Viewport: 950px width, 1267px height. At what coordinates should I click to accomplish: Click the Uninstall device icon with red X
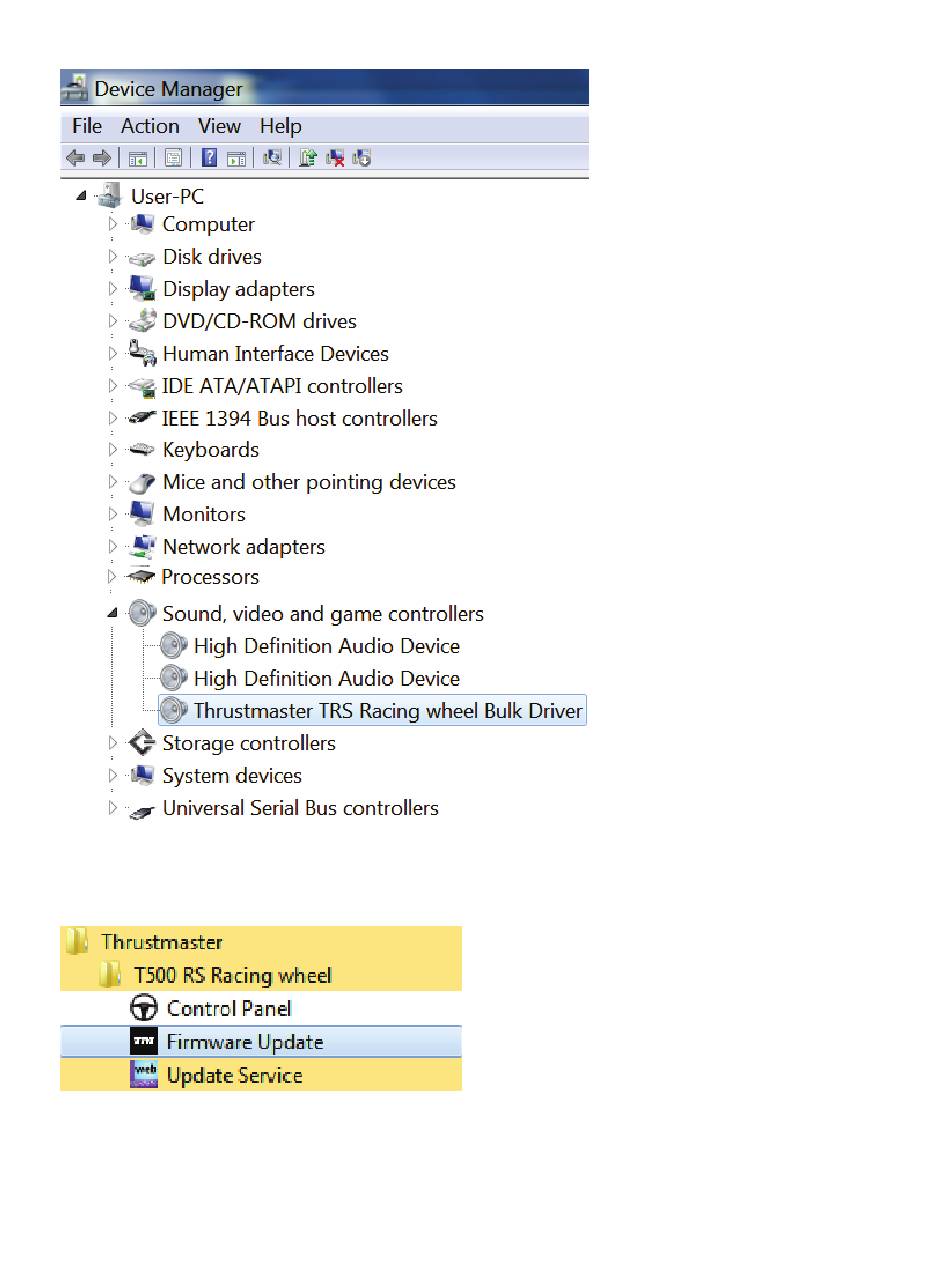click(x=335, y=158)
